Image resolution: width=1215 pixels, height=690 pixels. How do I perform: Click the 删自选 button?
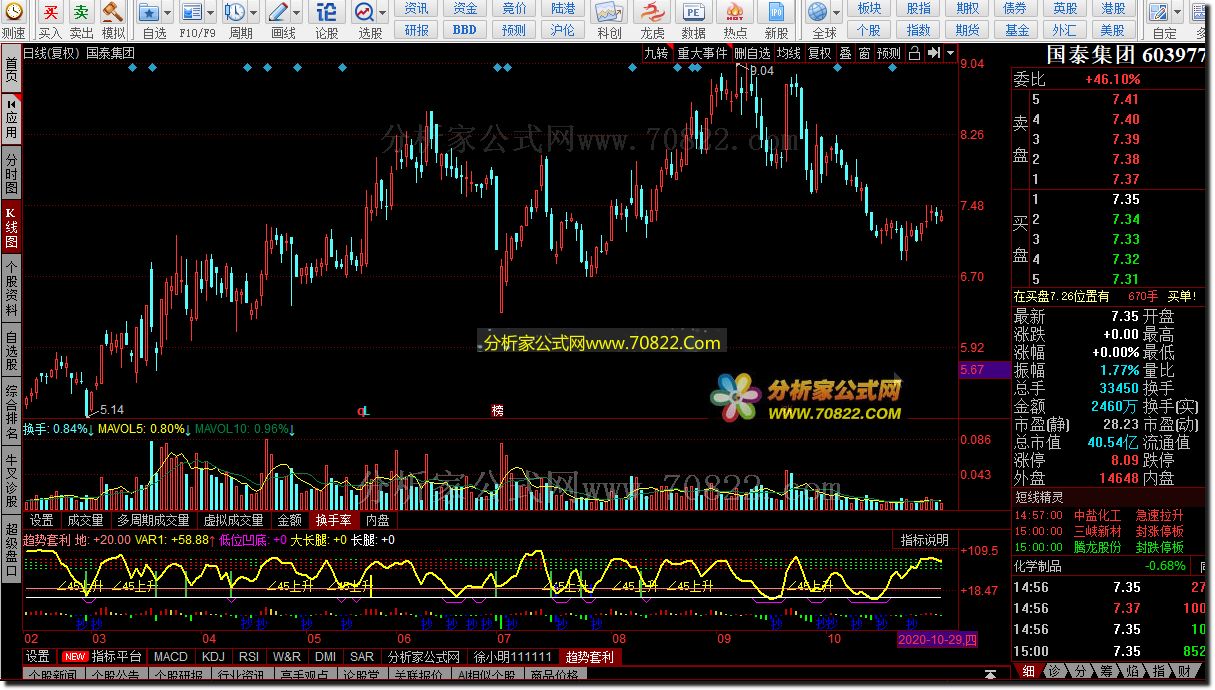(x=752, y=53)
